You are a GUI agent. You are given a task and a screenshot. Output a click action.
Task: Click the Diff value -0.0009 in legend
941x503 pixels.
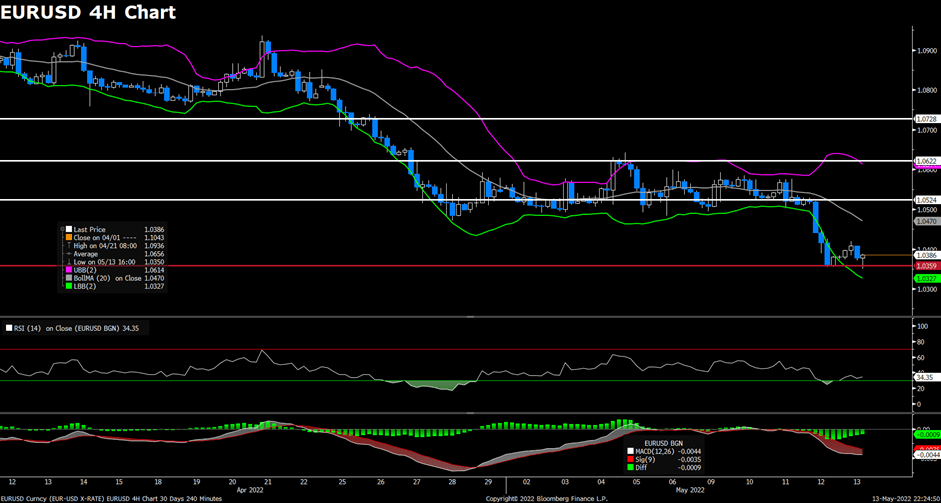tap(690, 467)
